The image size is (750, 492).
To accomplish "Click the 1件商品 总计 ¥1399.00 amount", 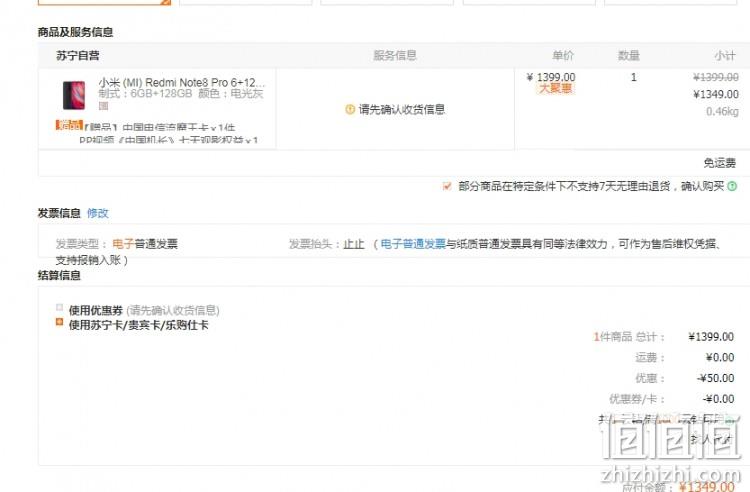I will (711, 337).
